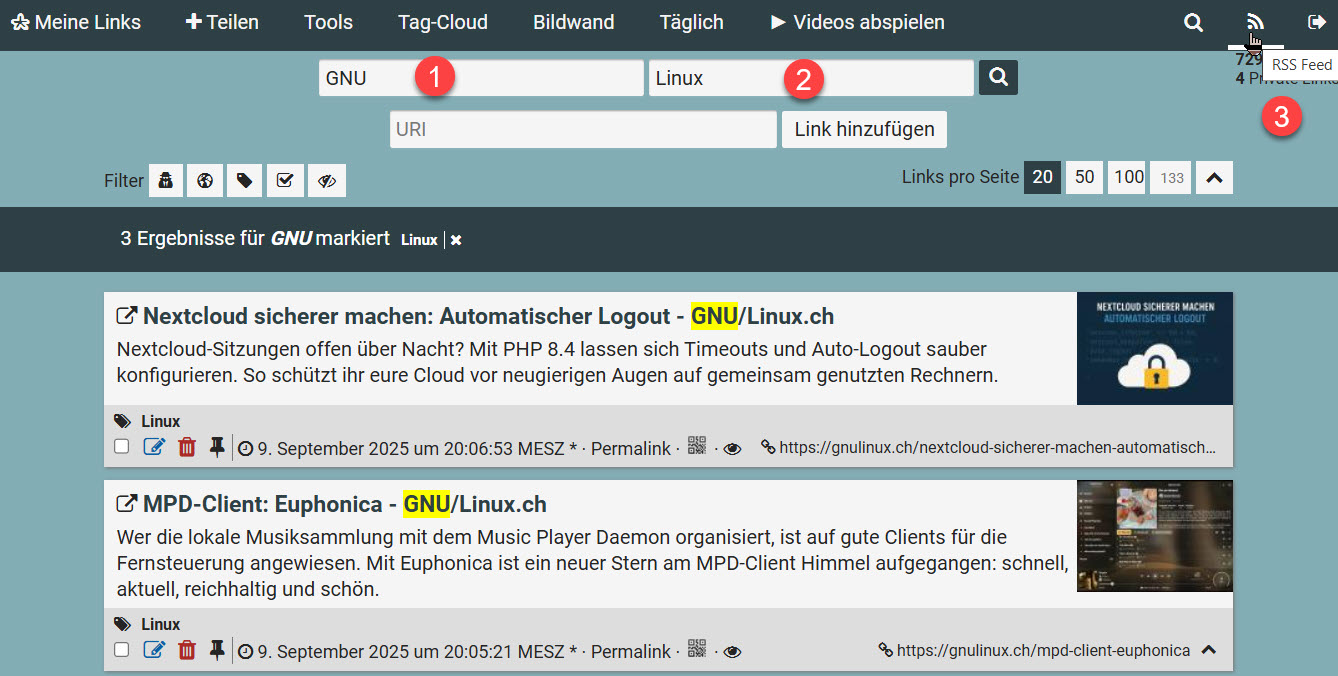Collapse the filter bar using the chevron-up button
The height and width of the screenshot is (676, 1338).
[x=1214, y=178]
